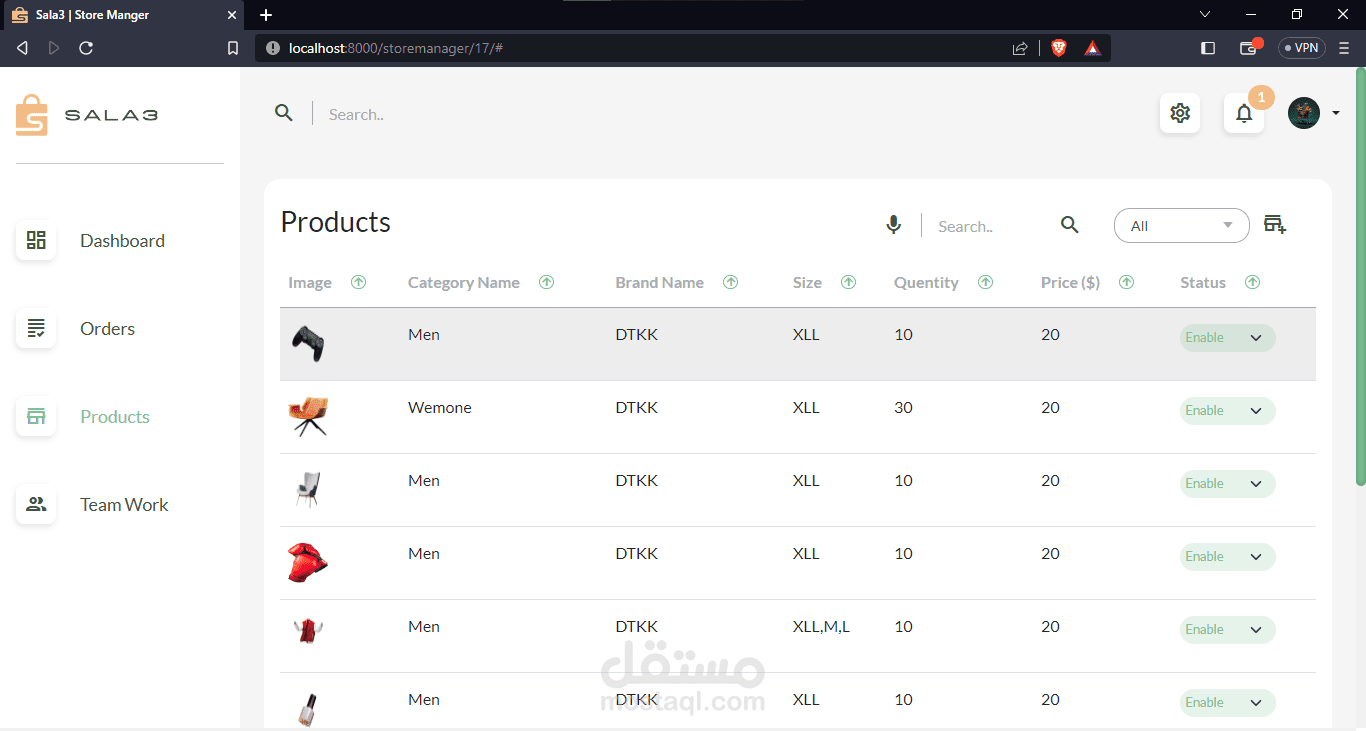Viewport: 1366px width, 731px height.
Task: Click the Brave Shields icon
Action: pos(1059,47)
